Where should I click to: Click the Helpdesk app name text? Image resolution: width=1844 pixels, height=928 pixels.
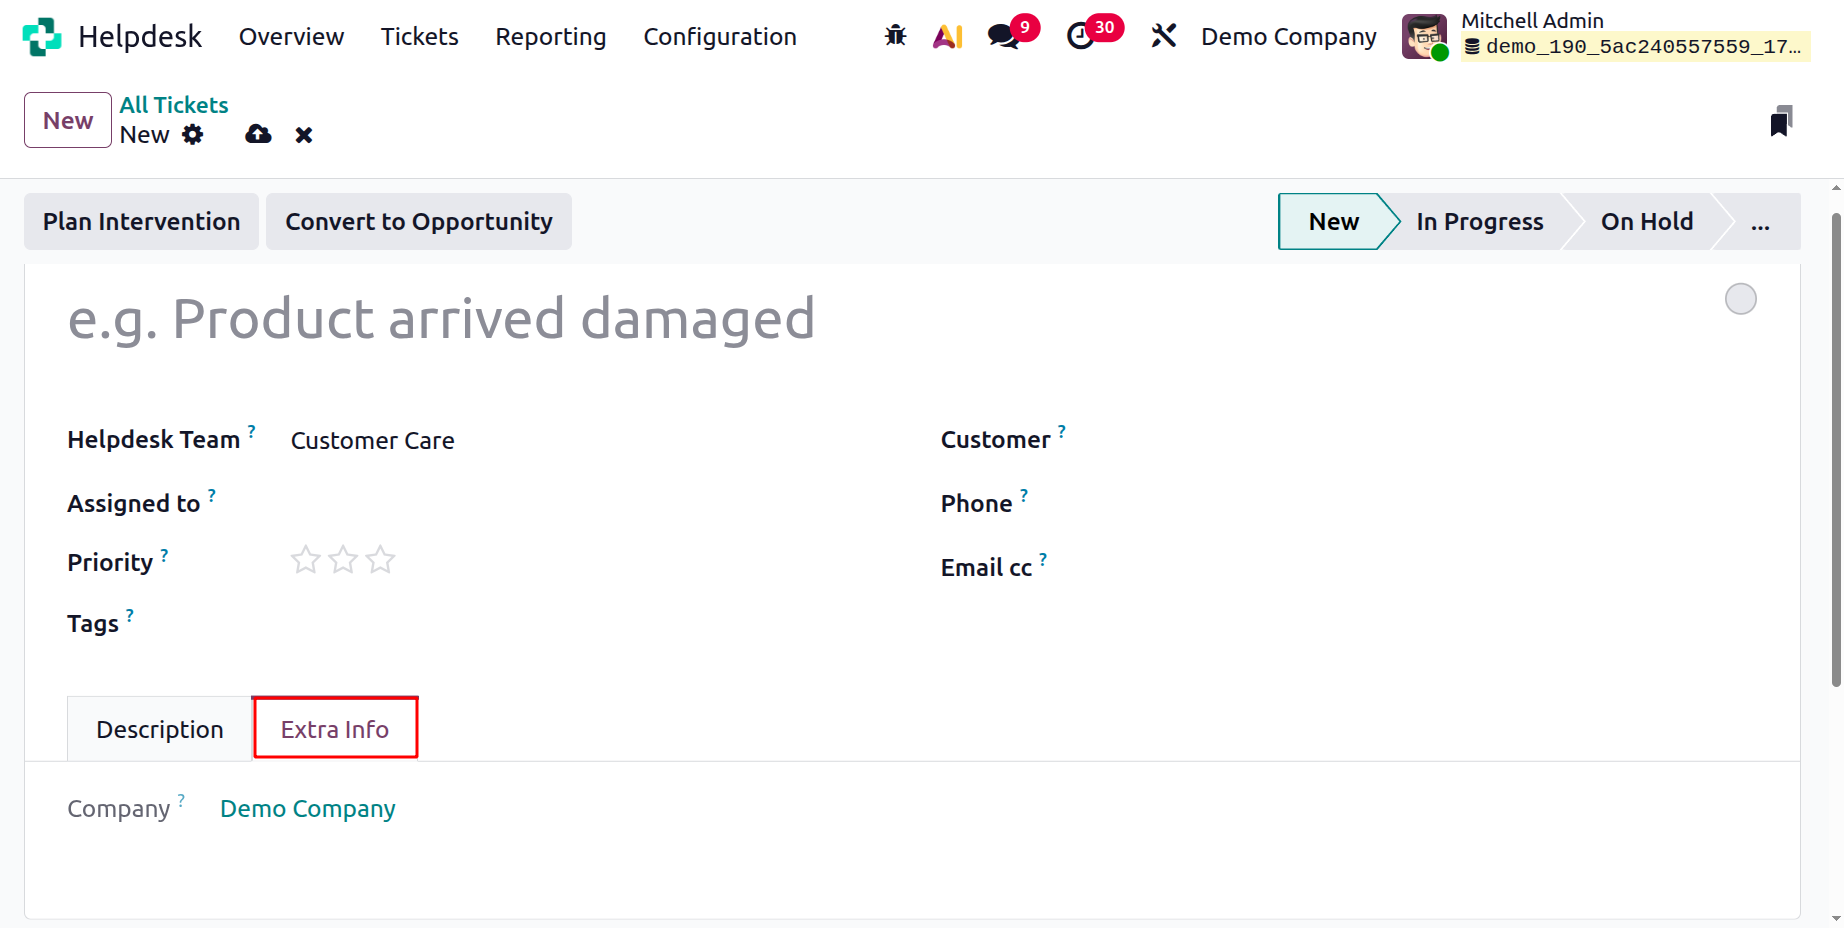[x=140, y=37]
